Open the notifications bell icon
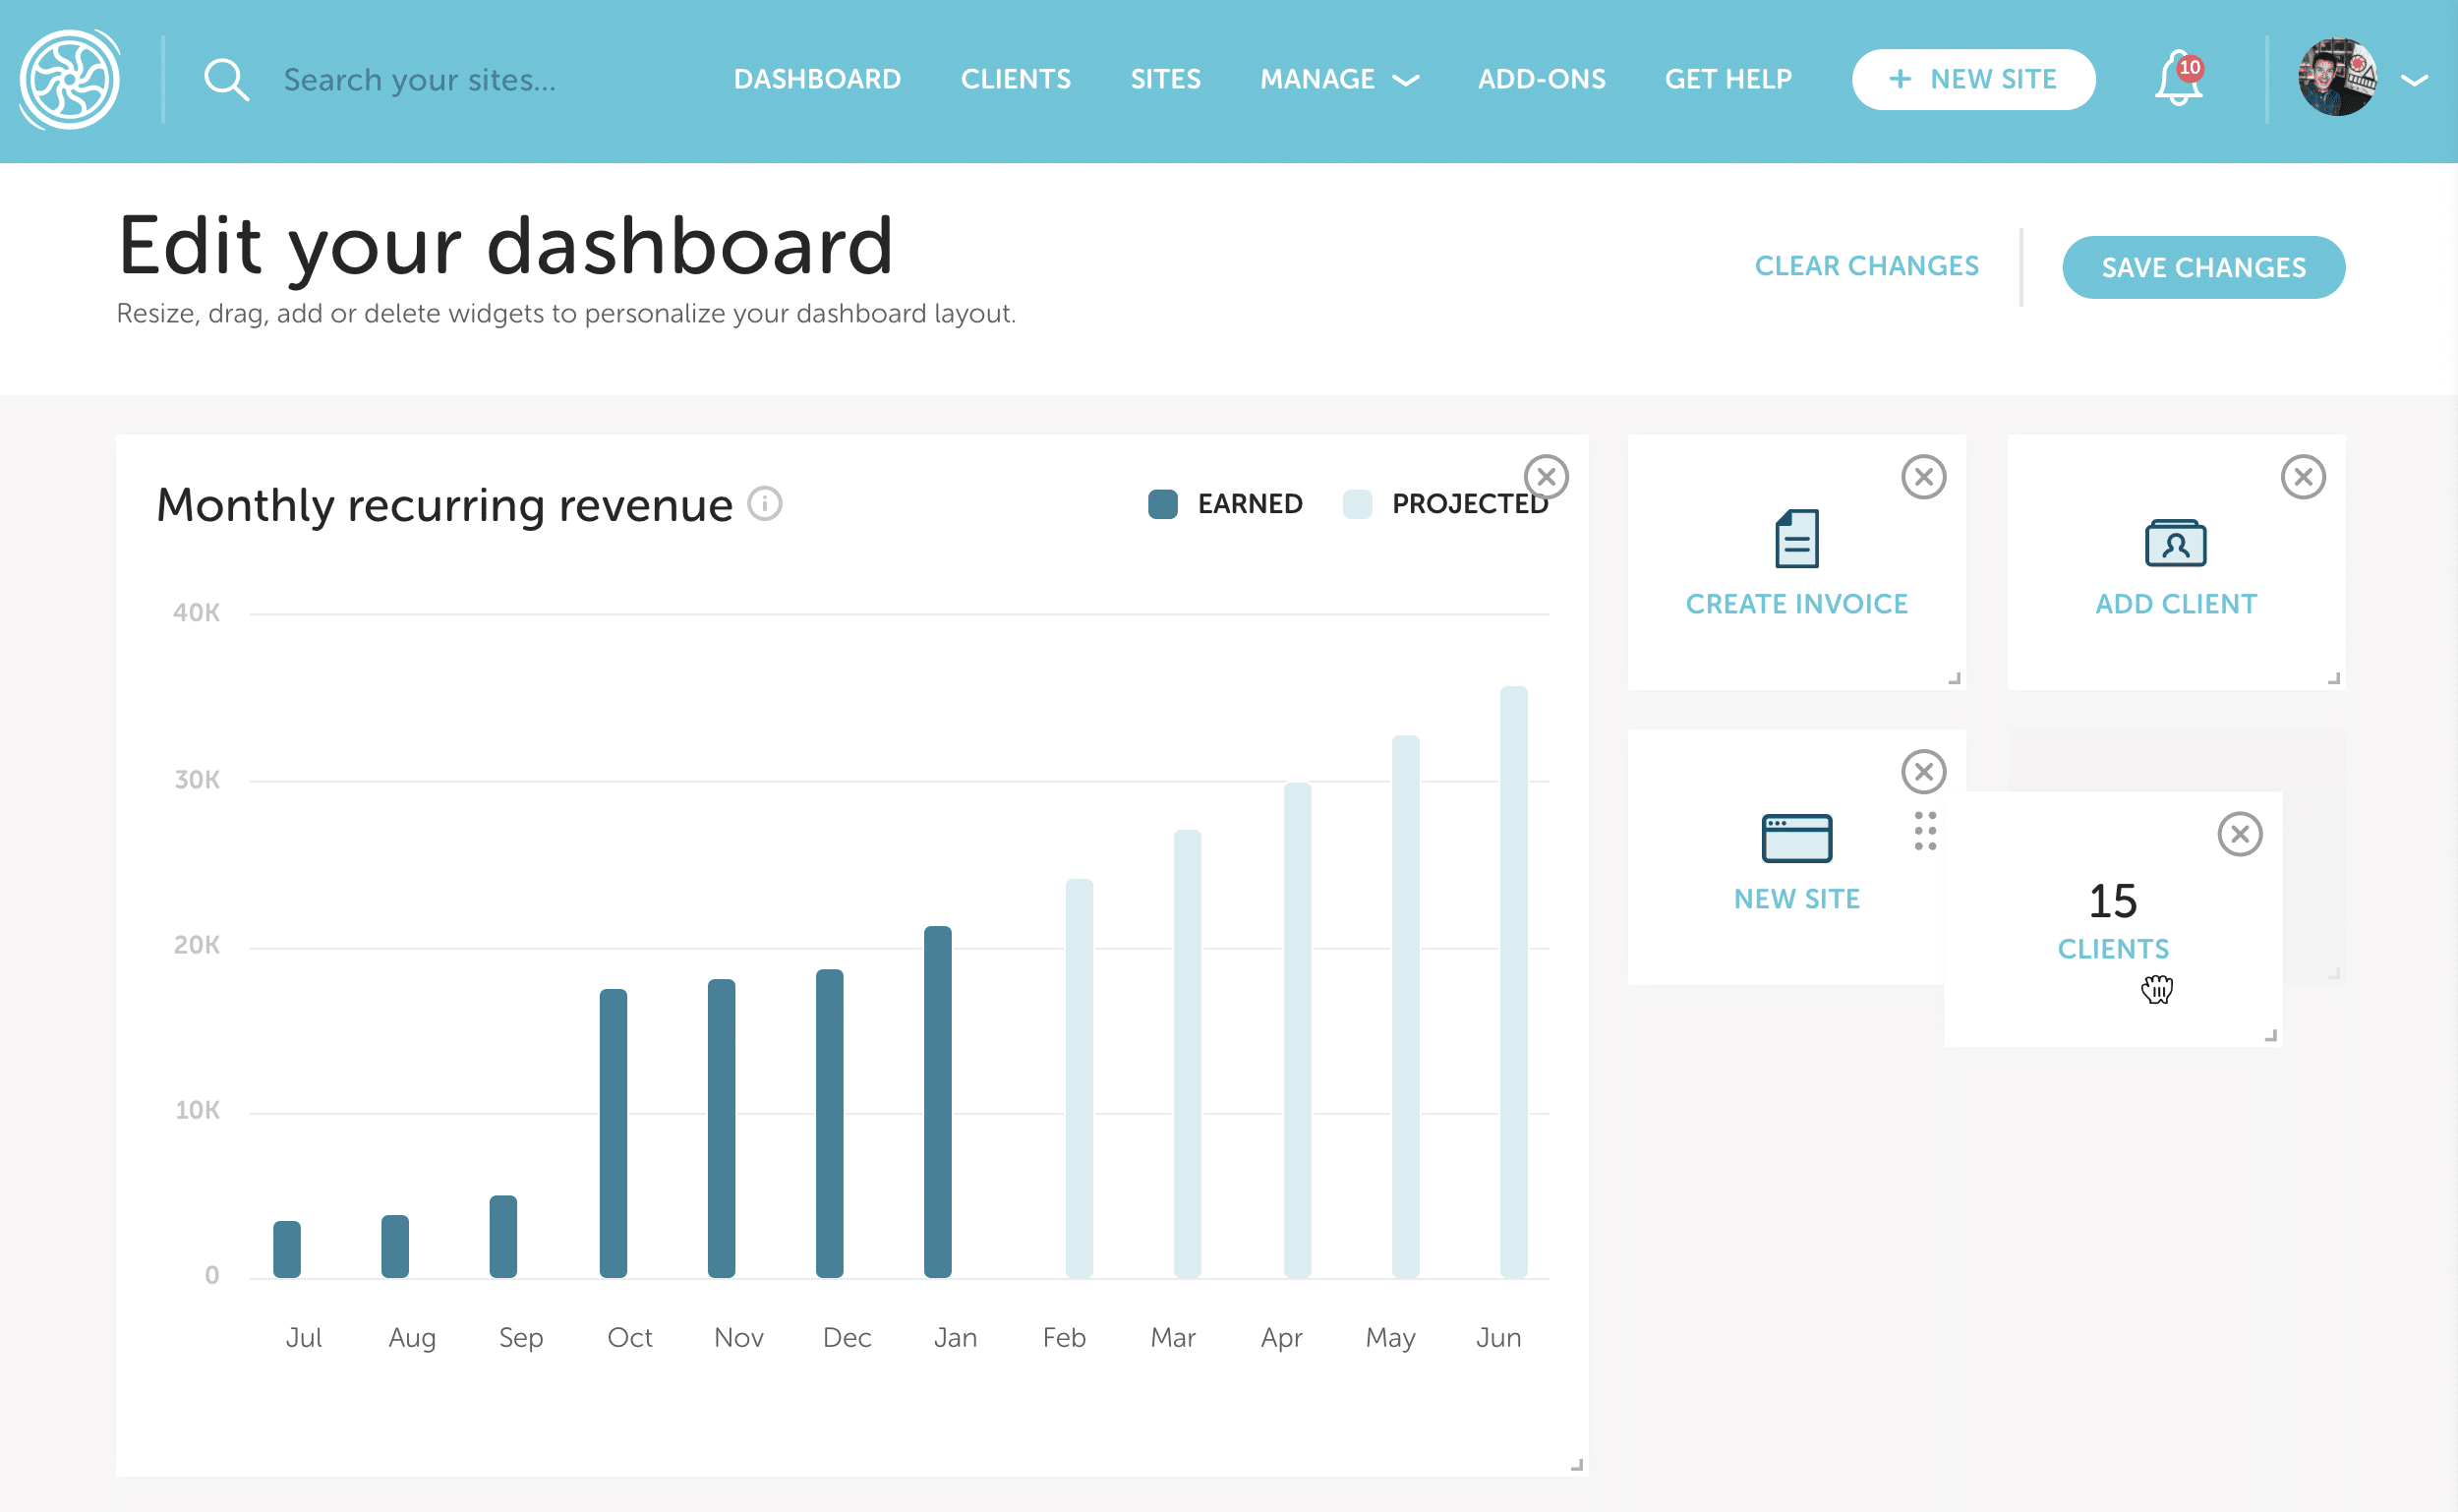The width and height of the screenshot is (2458, 1512). tap(2178, 80)
